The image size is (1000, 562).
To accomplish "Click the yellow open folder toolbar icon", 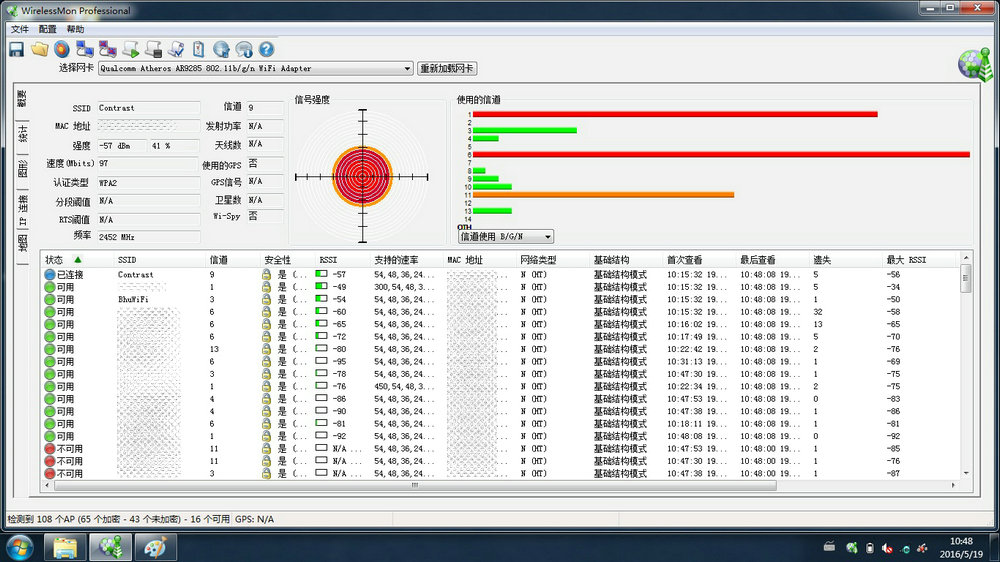I will point(40,48).
